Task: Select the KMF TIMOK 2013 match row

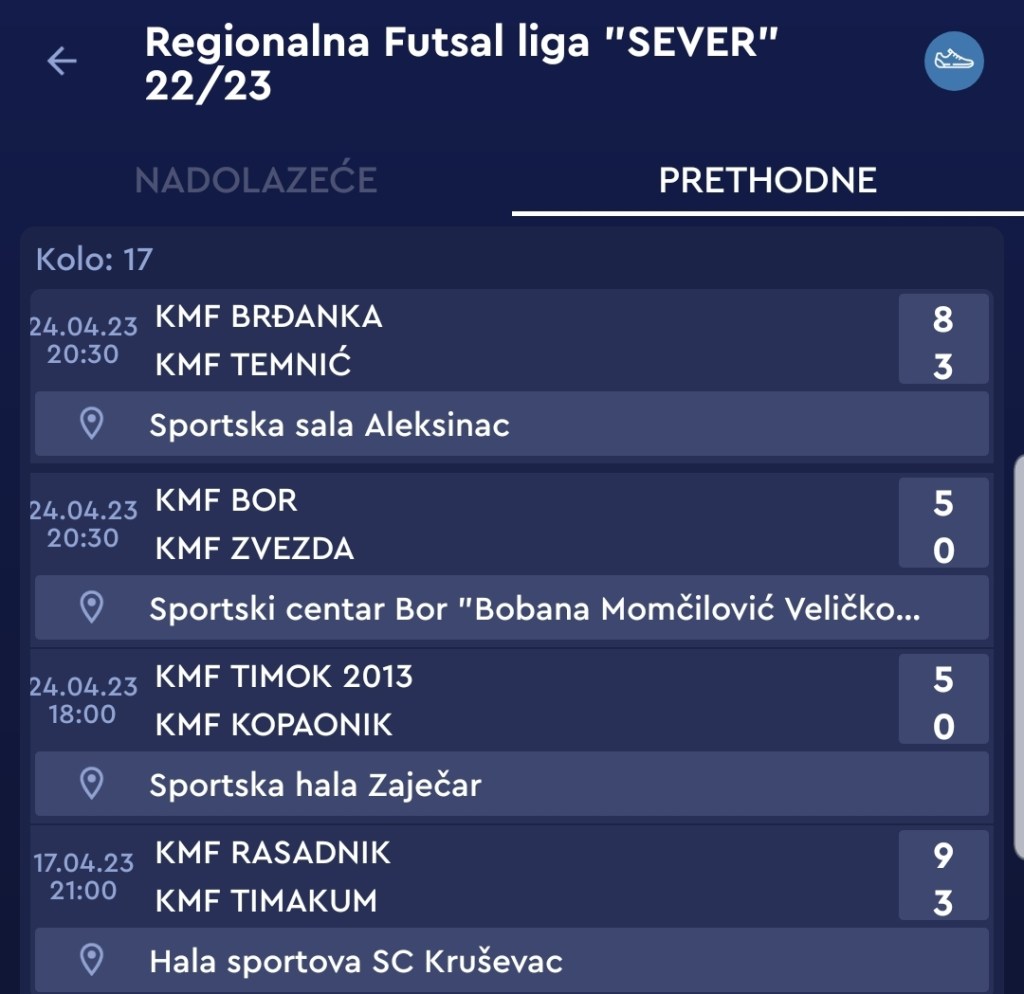Action: tap(500, 700)
